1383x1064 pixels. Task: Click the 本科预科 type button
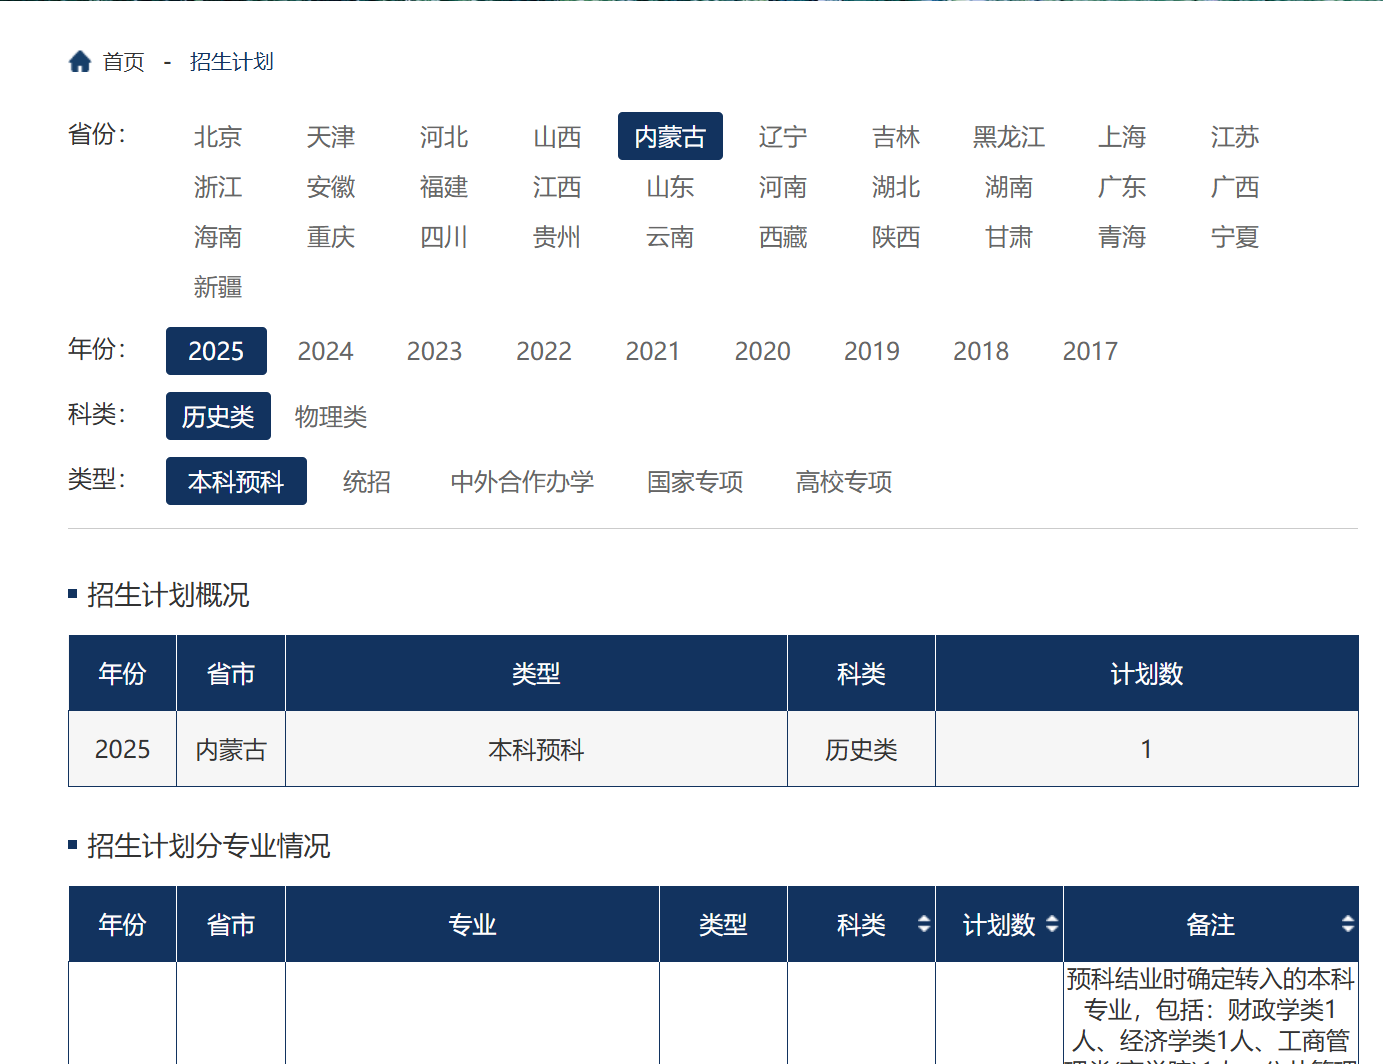click(236, 482)
